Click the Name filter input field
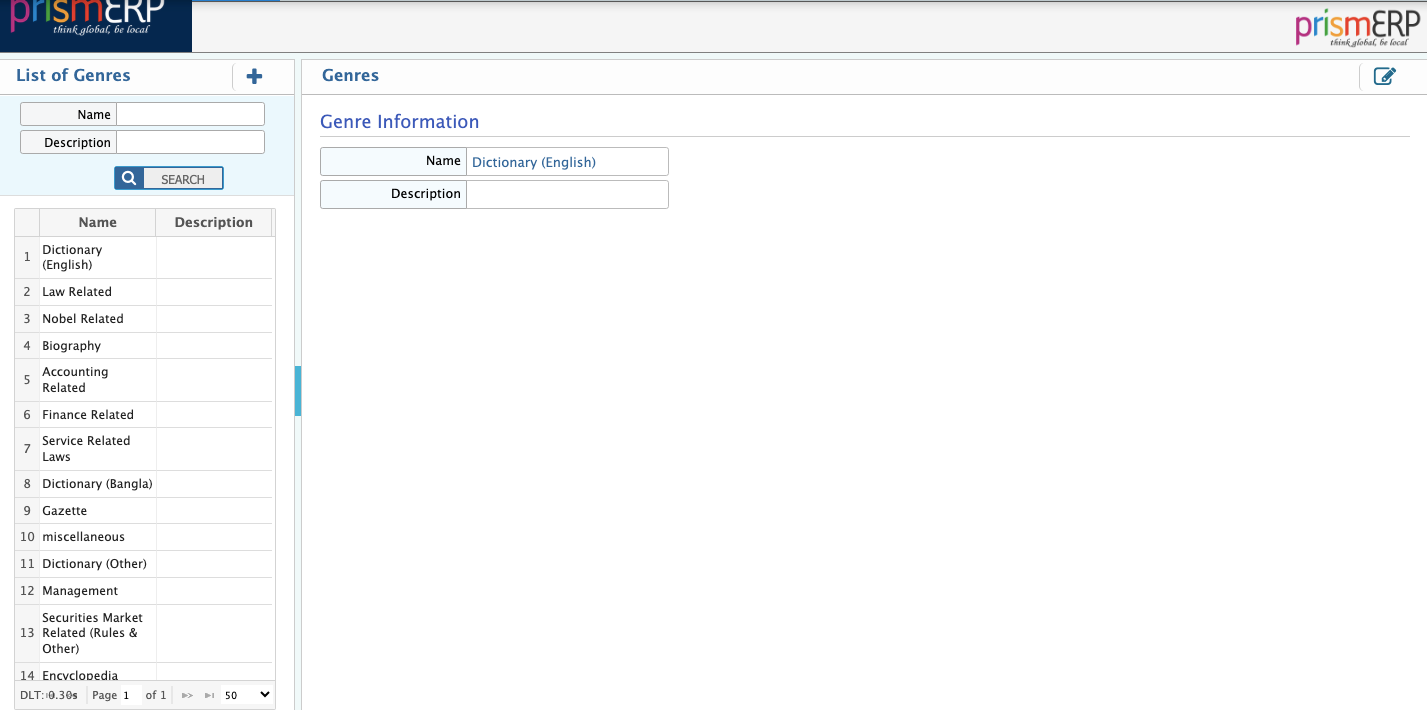The image size is (1427, 710). (189, 113)
